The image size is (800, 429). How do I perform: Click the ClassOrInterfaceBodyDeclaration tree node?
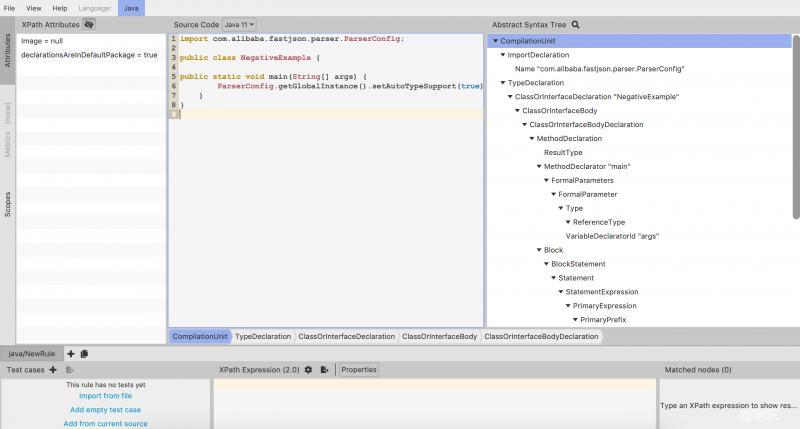pyautogui.click(x=586, y=124)
